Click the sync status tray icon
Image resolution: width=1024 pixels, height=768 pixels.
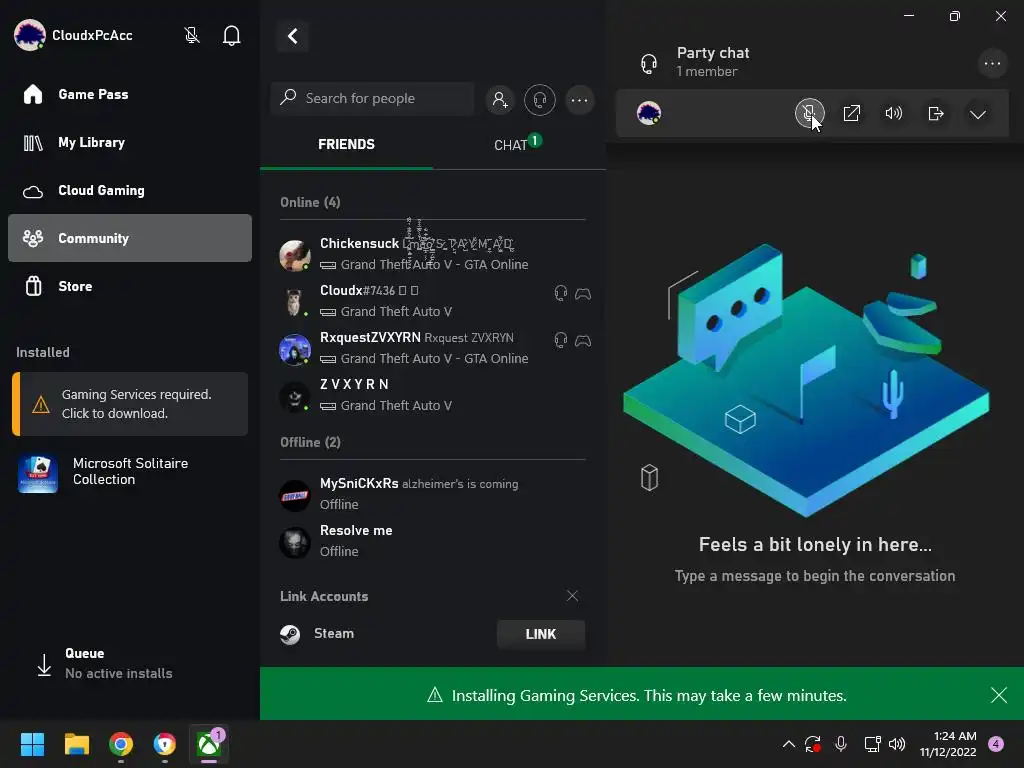812,744
